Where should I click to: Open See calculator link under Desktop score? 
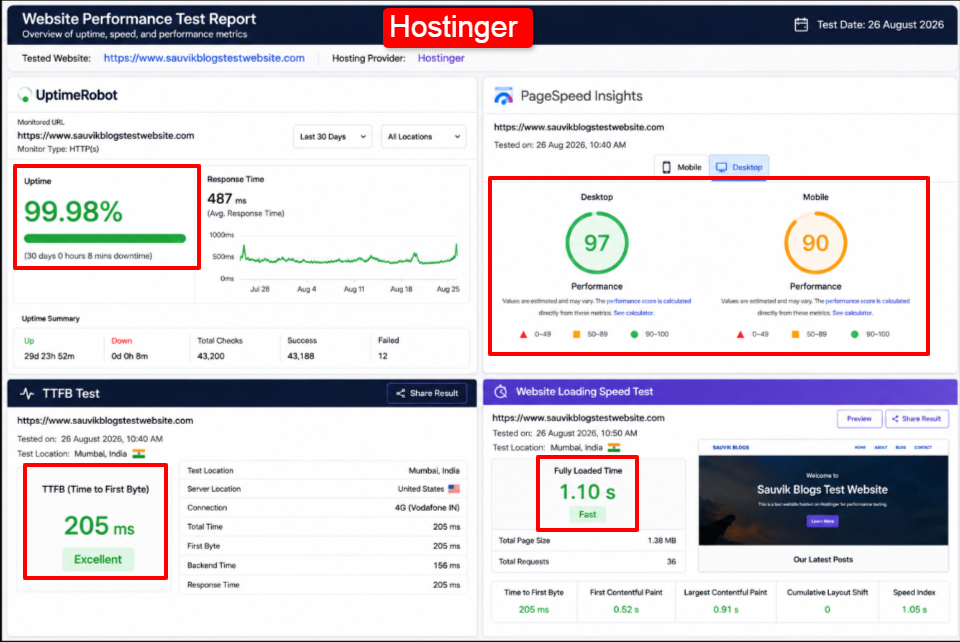click(x=634, y=313)
